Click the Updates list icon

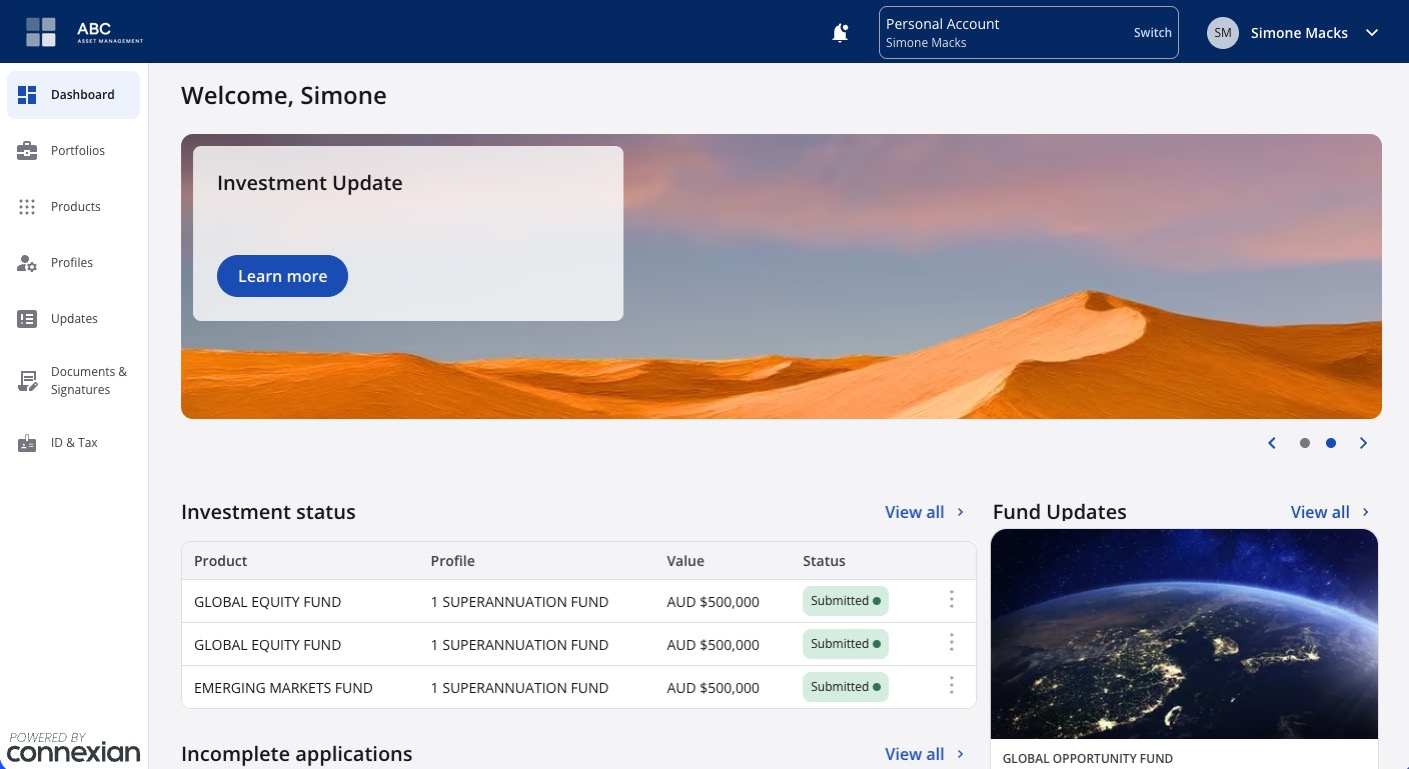pos(27,319)
